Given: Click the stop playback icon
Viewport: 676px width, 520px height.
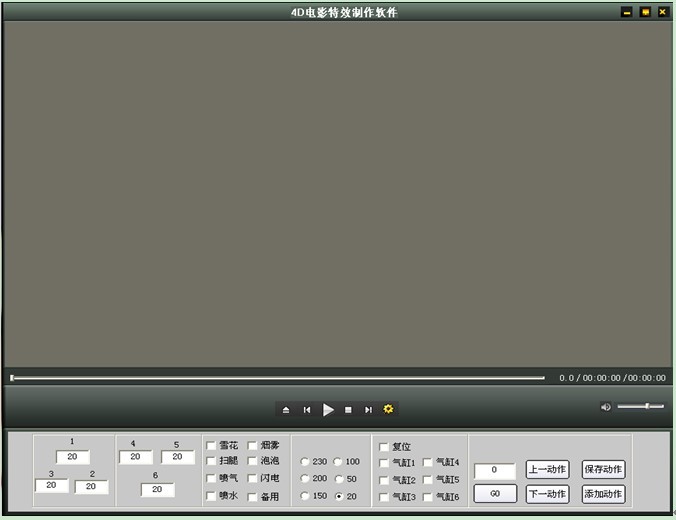Looking at the screenshot, I should [x=348, y=409].
